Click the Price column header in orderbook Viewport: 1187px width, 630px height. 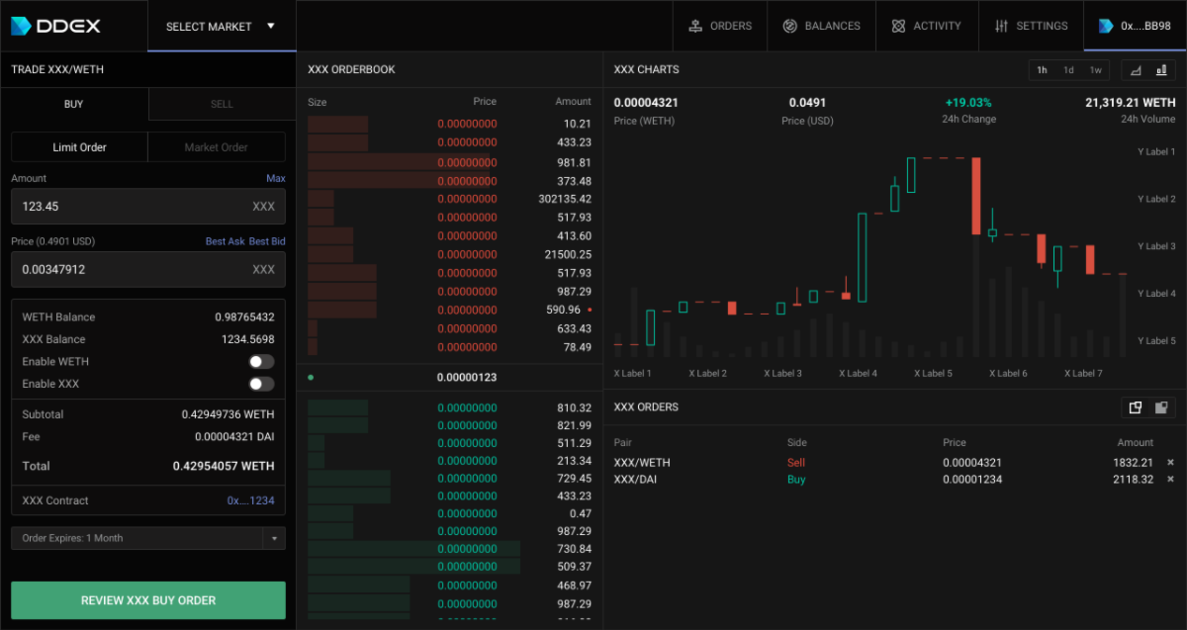point(484,101)
